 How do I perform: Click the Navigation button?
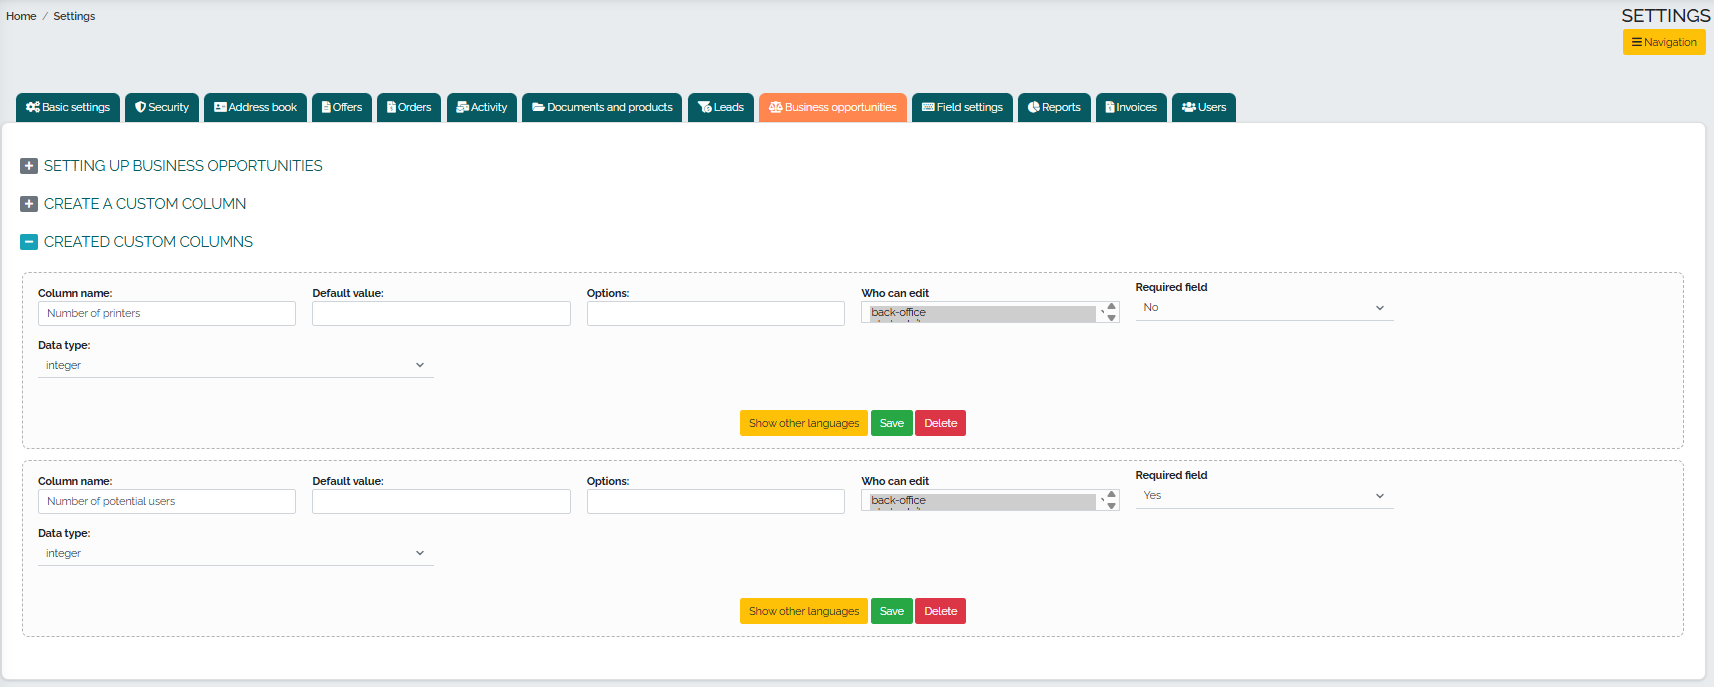click(1664, 42)
